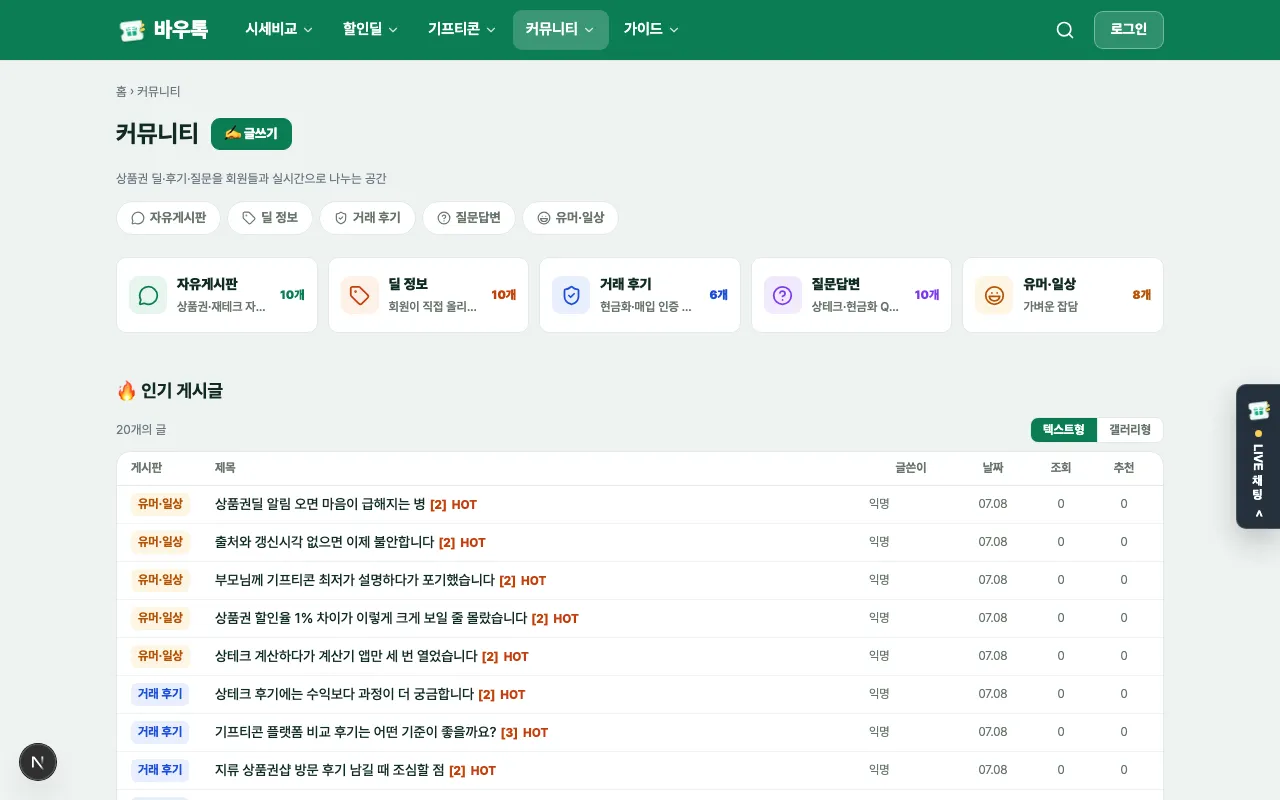Click the 질문답변 card question mark icon

click(783, 295)
